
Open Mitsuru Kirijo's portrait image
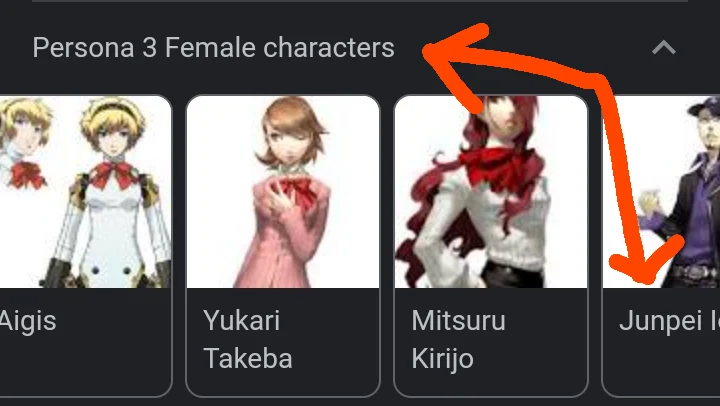coord(491,192)
